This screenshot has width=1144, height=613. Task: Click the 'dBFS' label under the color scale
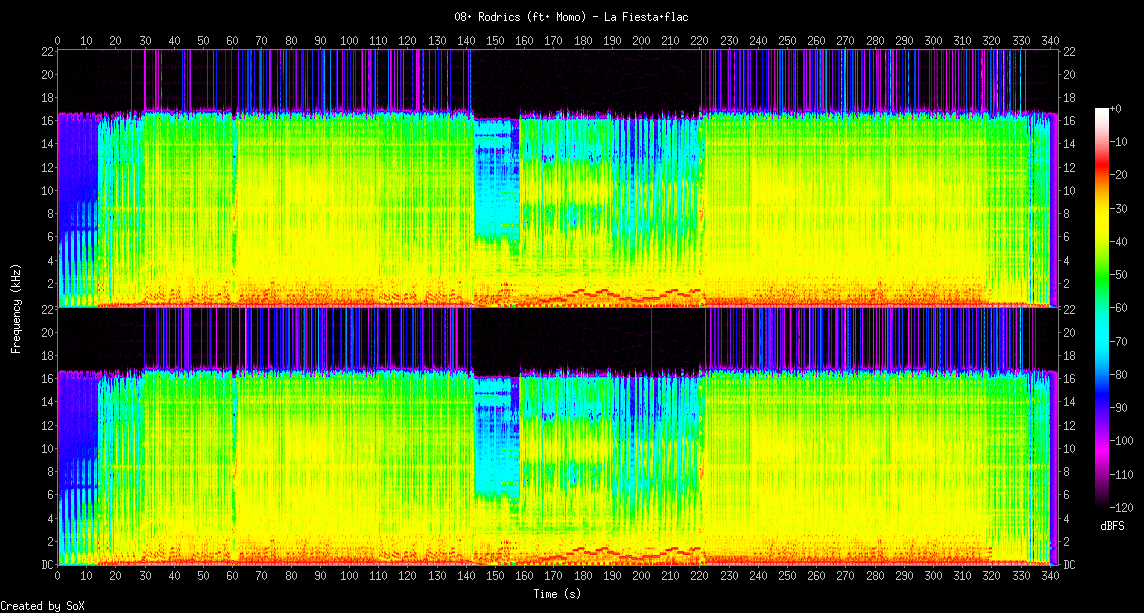1112,526
